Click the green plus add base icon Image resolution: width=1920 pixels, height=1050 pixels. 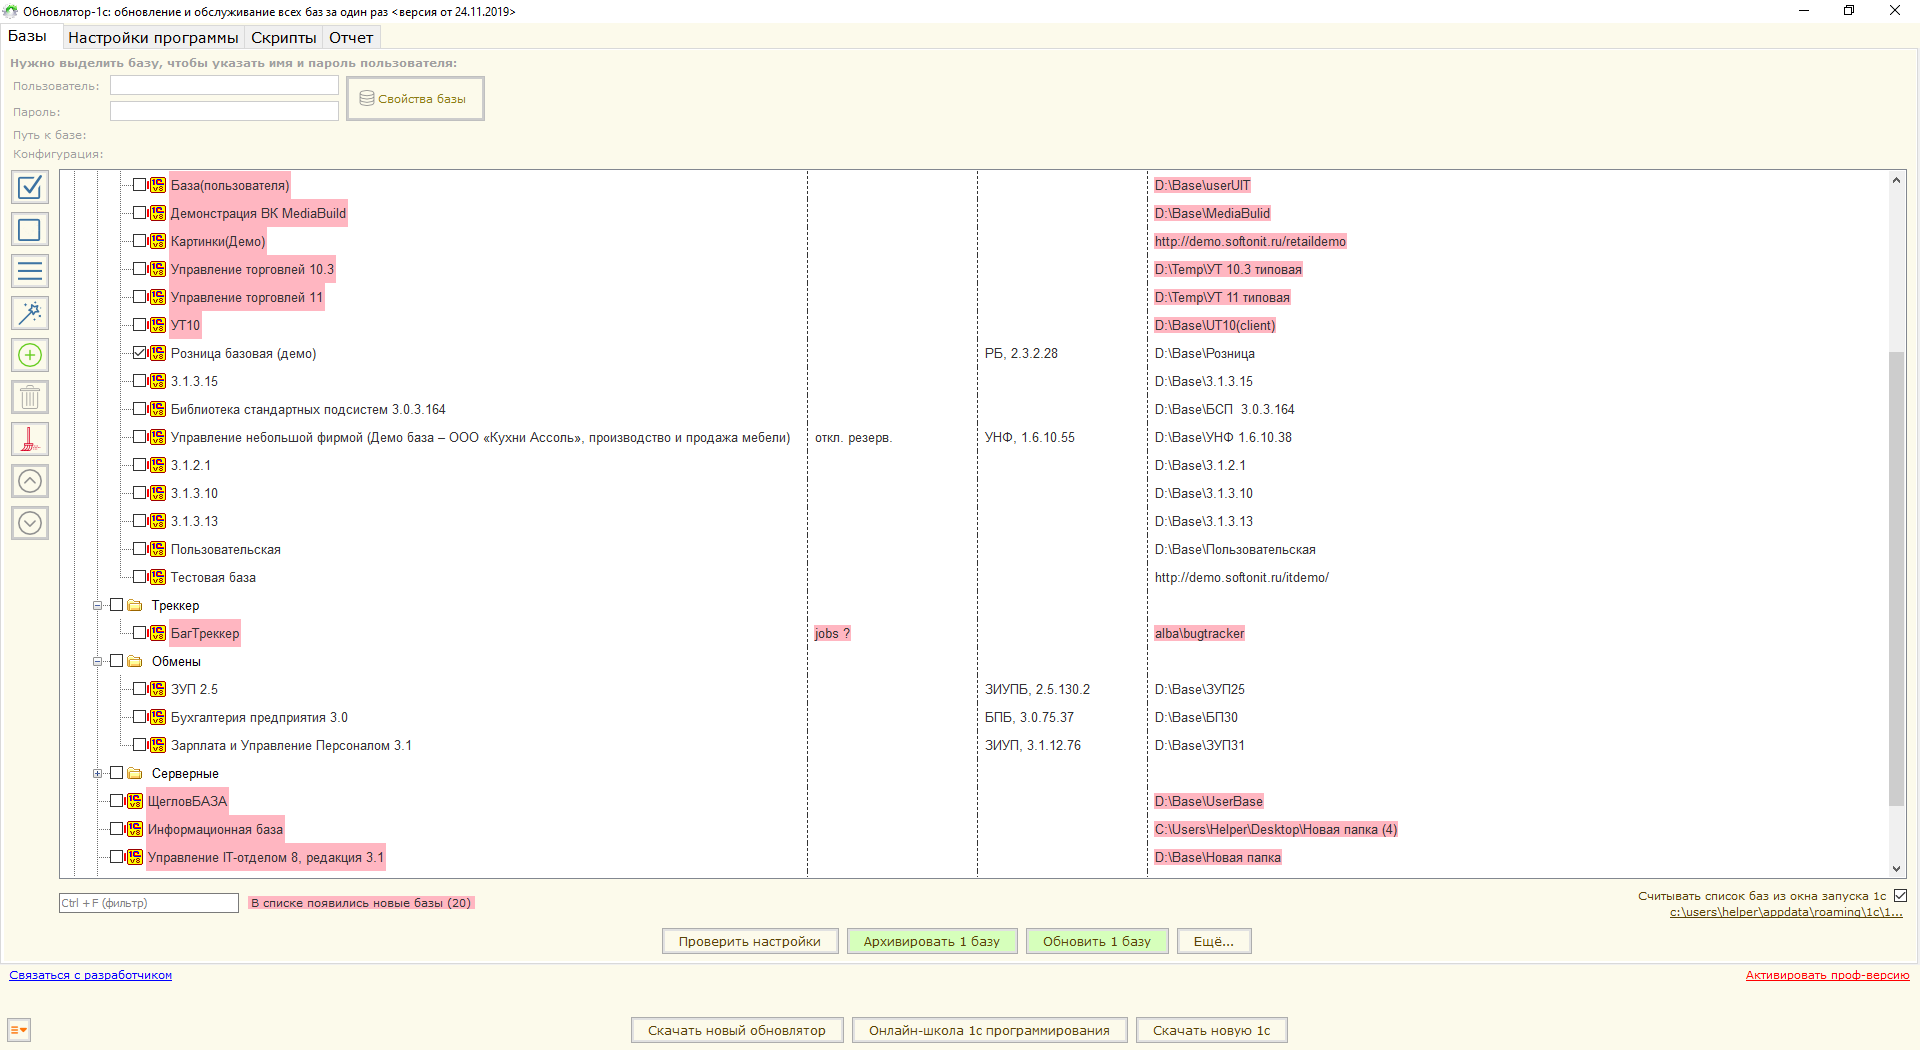click(30, 355)
